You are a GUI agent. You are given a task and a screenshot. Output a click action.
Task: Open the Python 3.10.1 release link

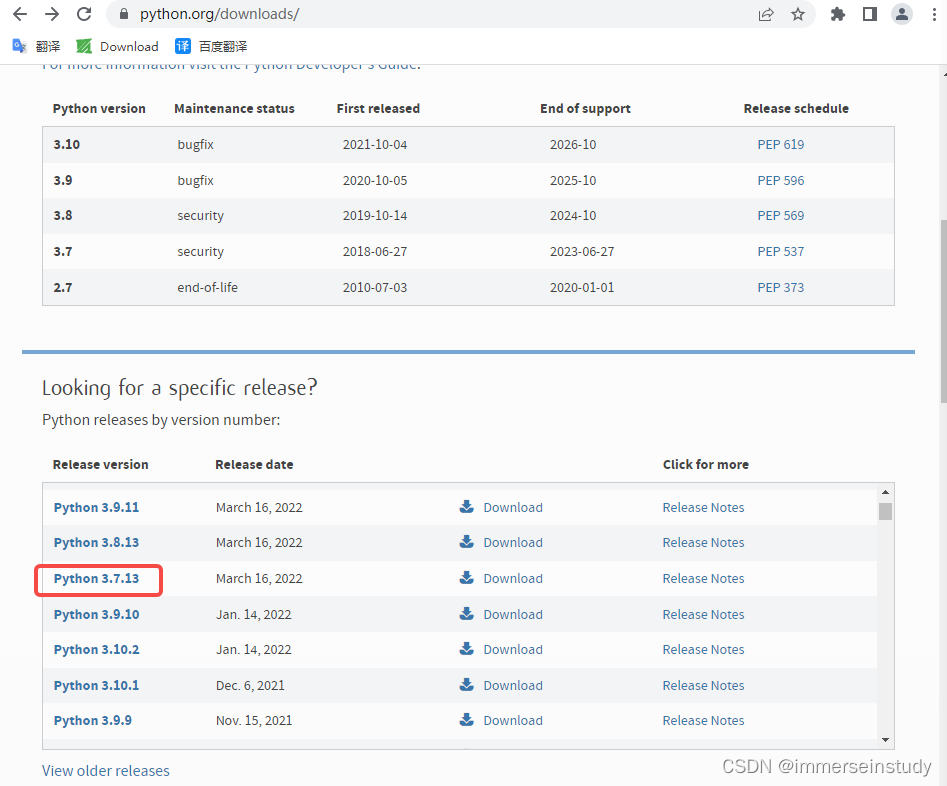tap(96, 686)
